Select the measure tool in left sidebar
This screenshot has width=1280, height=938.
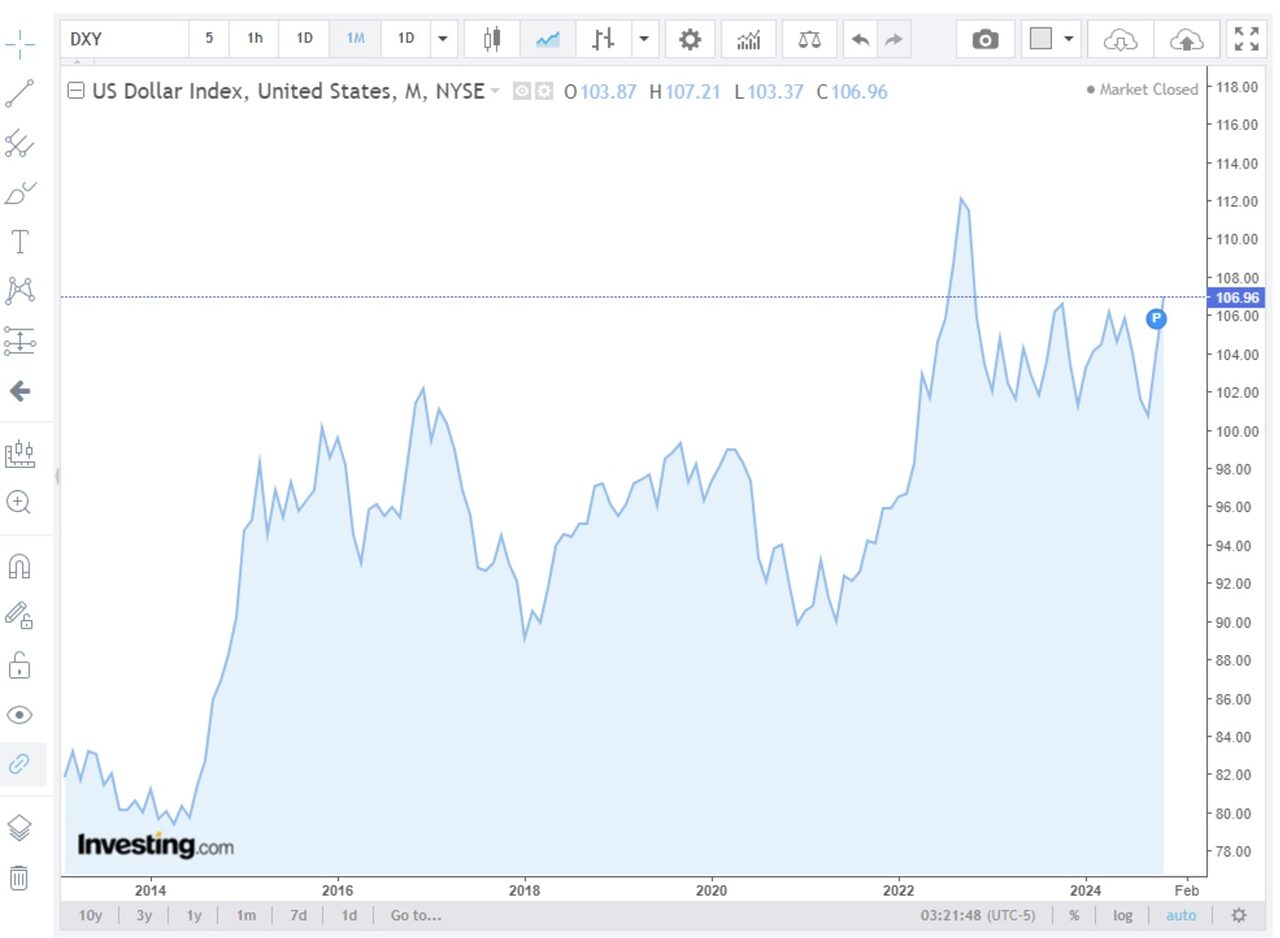click(x=20, y=453)
